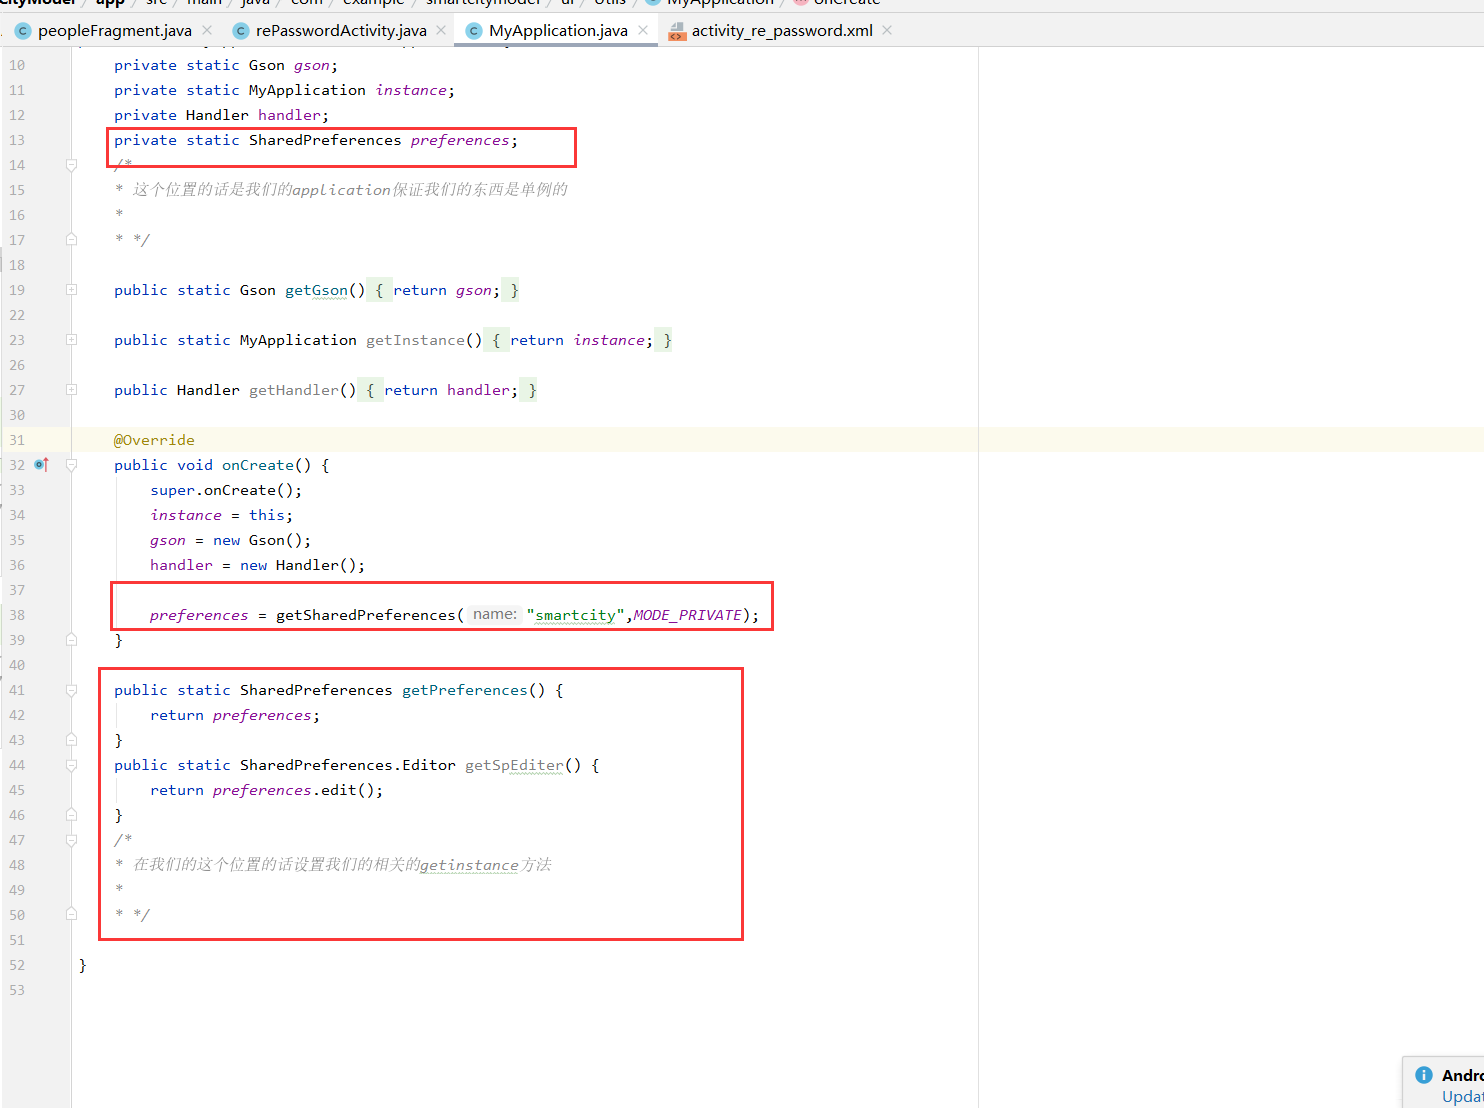Image resolution: width=1484 pixels, height=1108 pixels.
Task: Close the rePasswordActivity.java tab
Action: tap(440, 30)
